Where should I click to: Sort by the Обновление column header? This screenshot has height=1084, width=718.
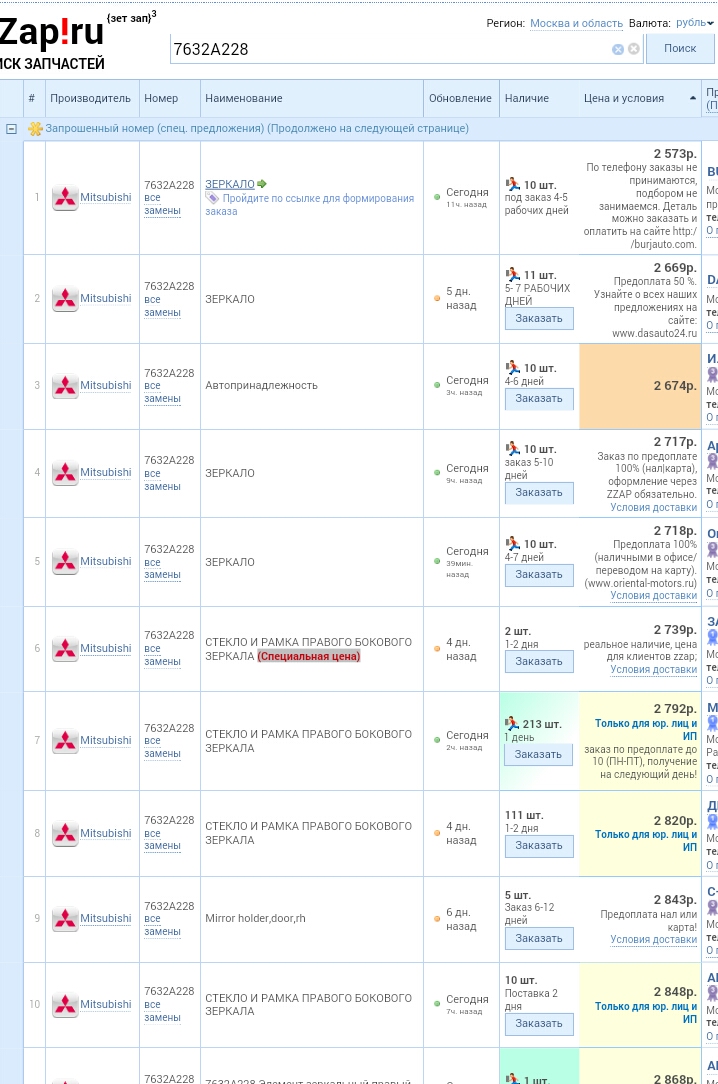point(460,98)
